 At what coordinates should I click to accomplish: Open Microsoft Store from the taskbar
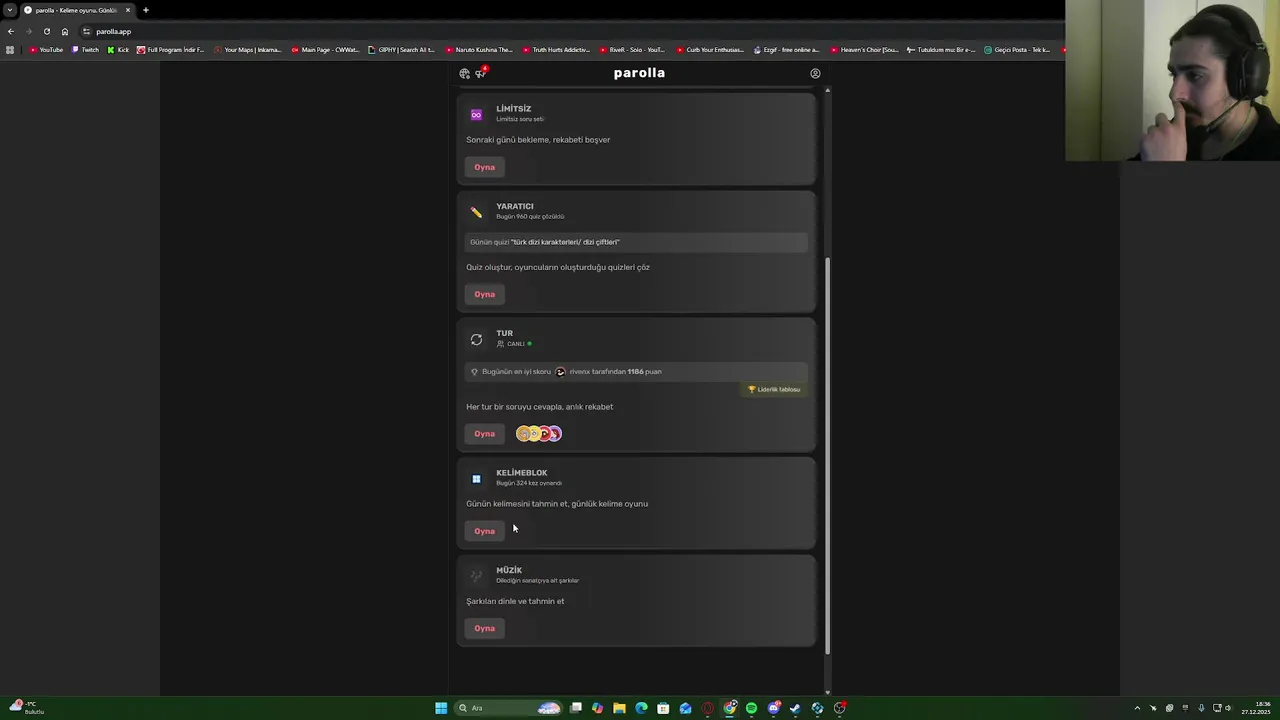pos(663,708)
